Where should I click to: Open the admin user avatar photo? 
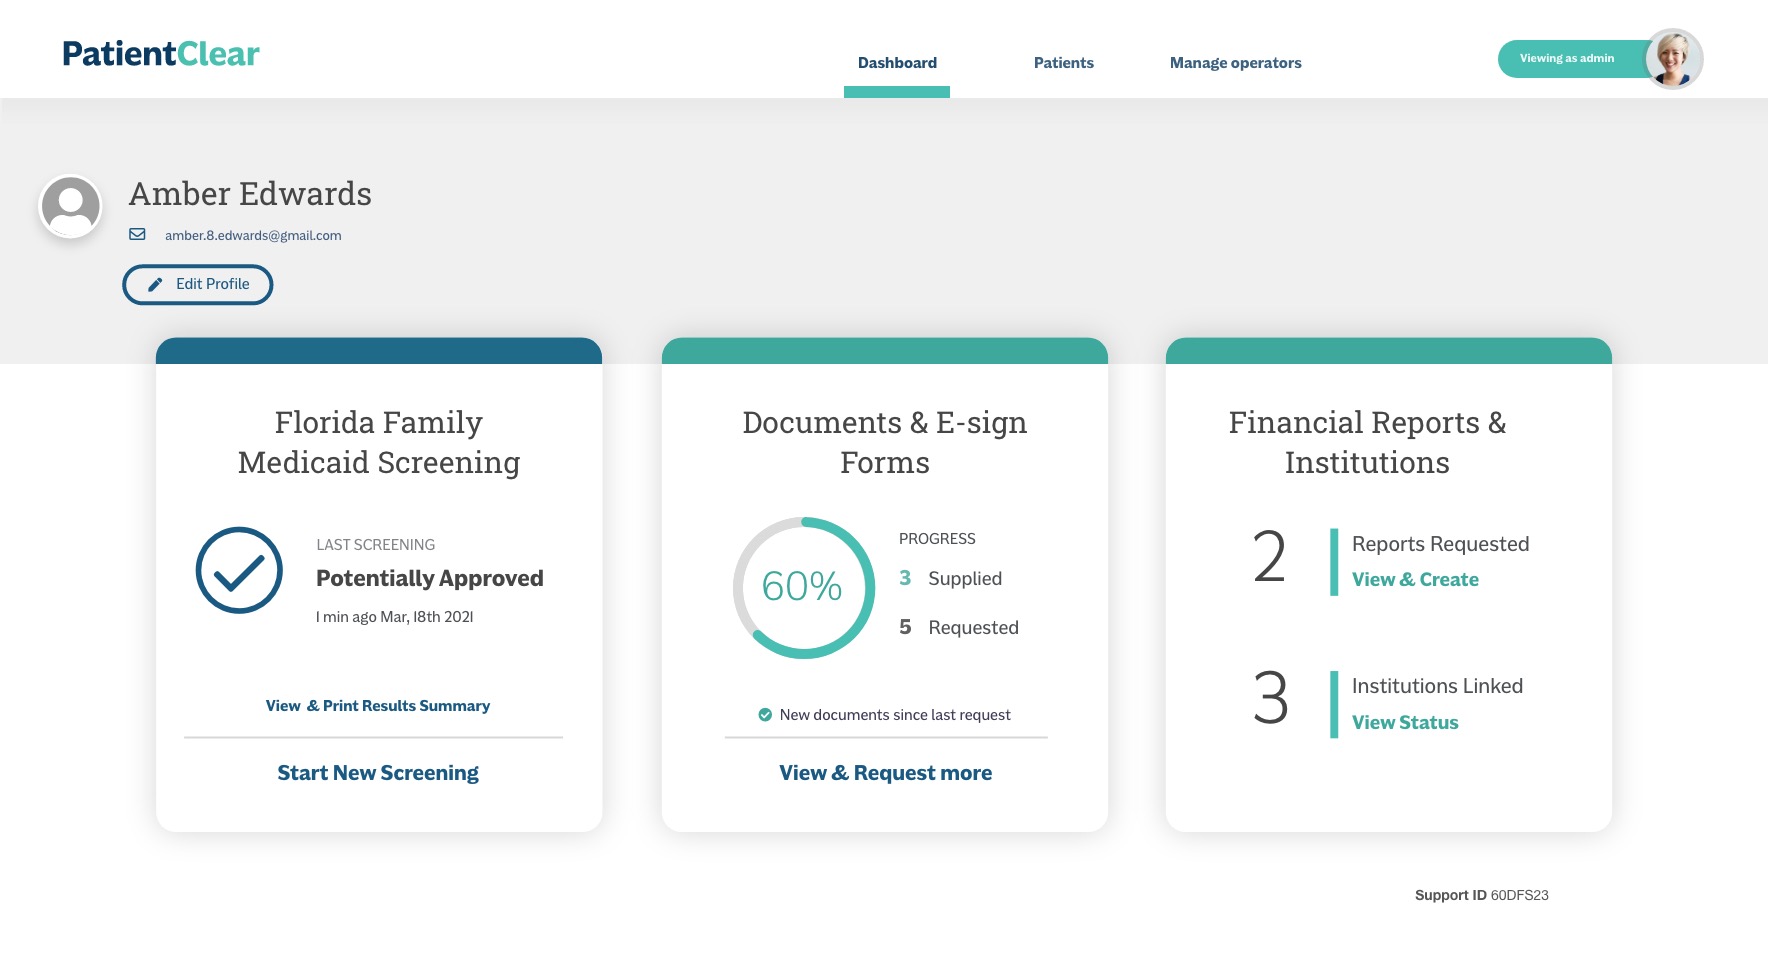1674,59
